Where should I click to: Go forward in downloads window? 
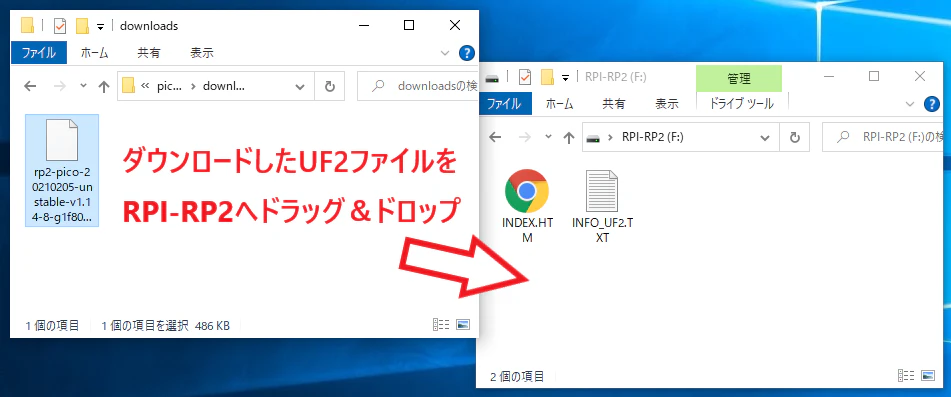59,86
